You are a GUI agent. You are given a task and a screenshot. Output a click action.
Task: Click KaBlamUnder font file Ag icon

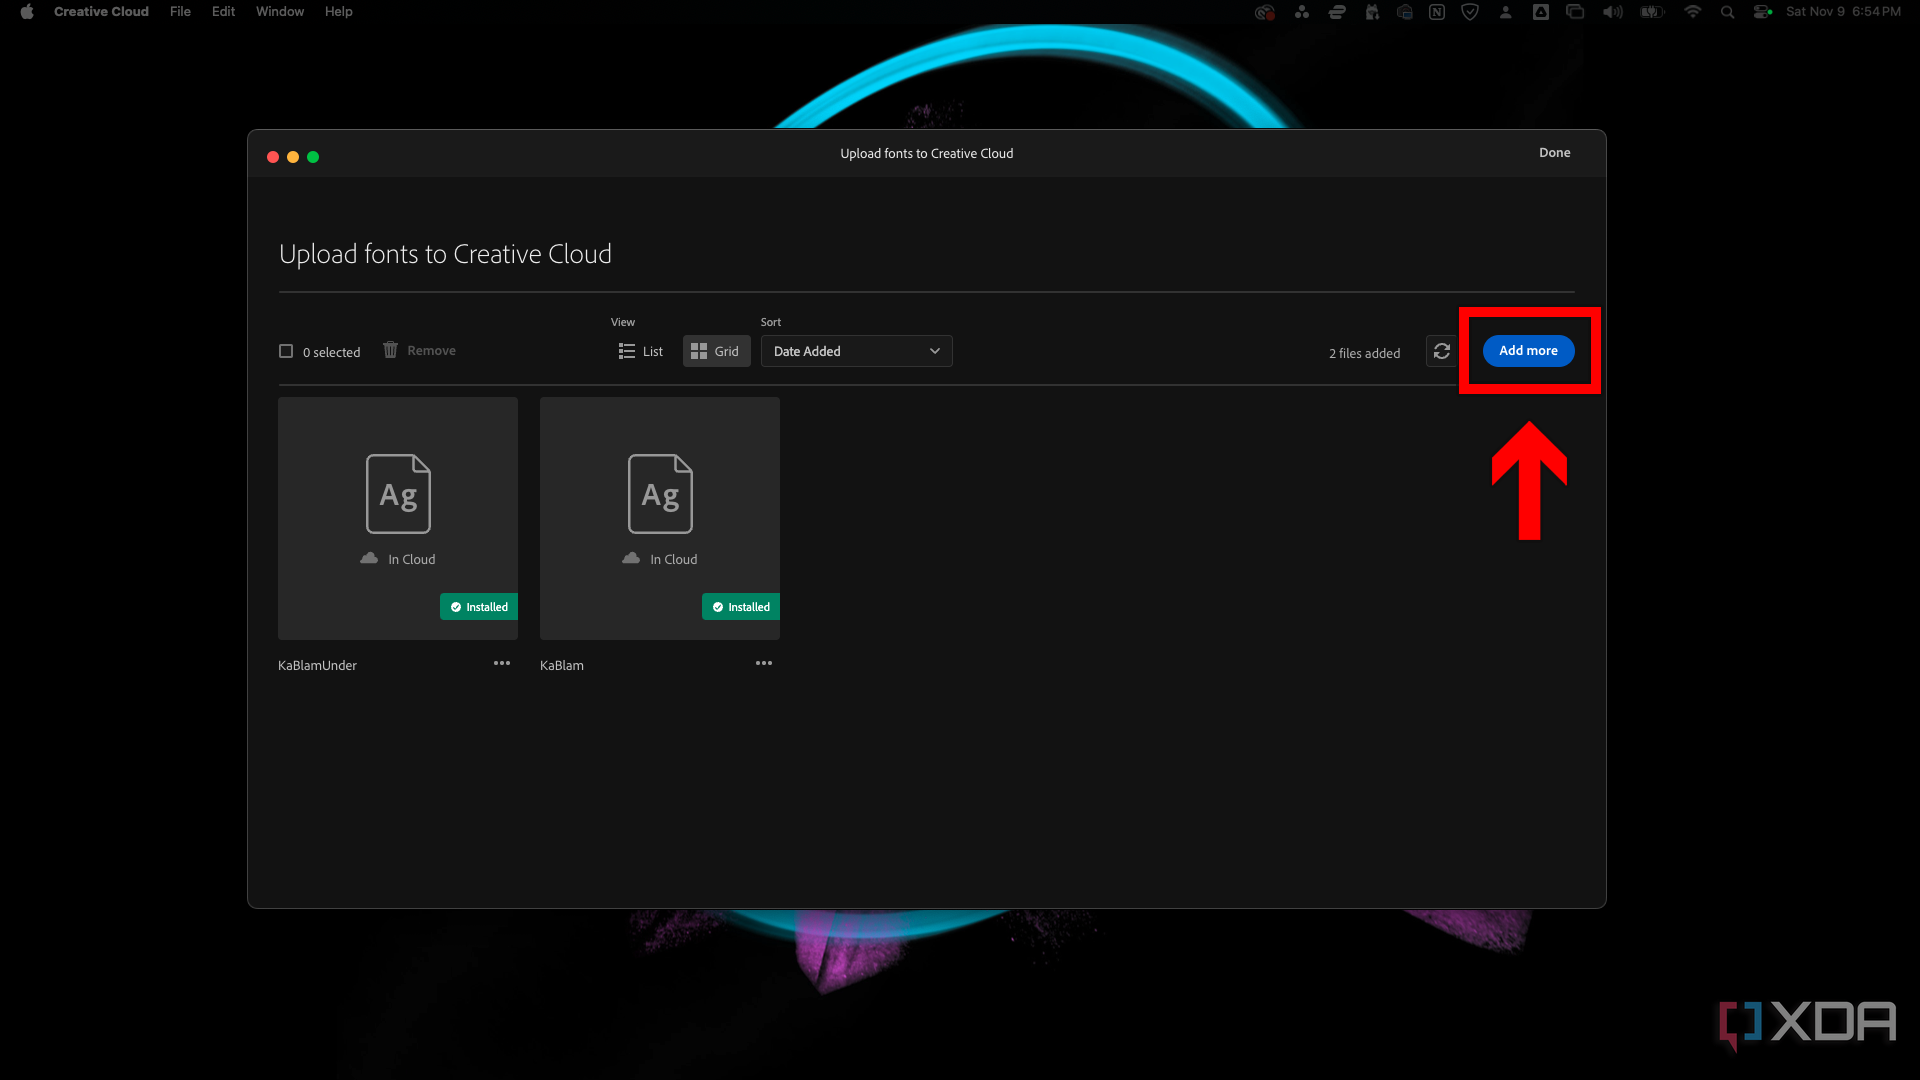pyautogui.click(x=398, y=494)
